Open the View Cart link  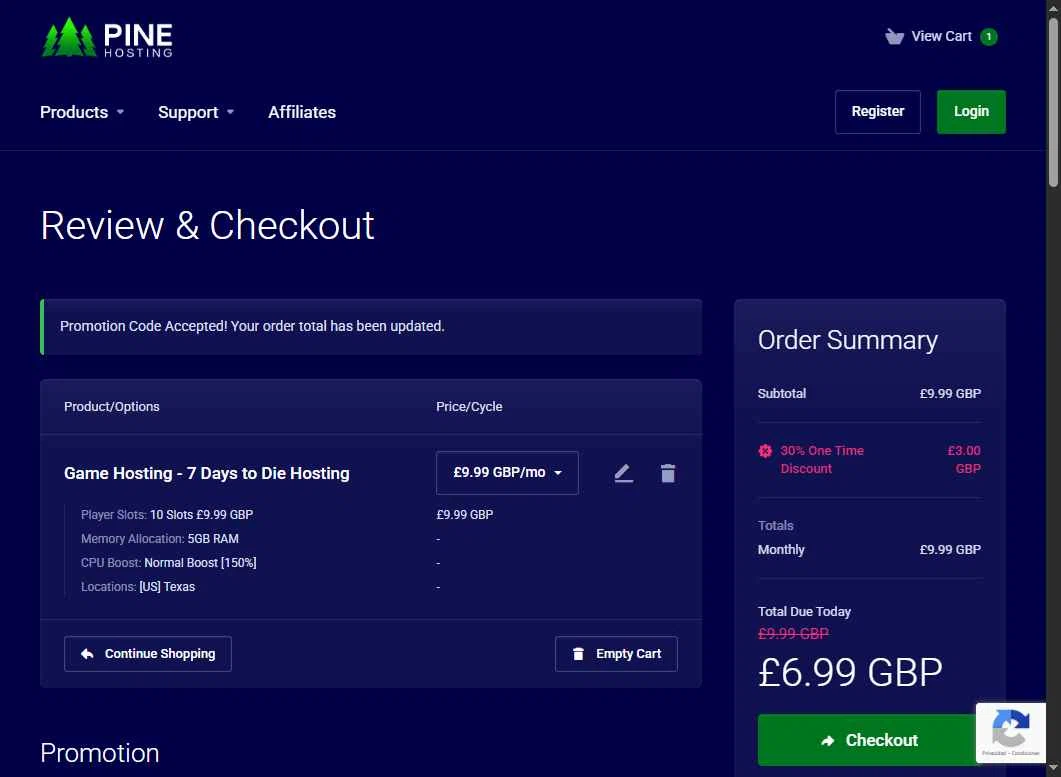941,37
